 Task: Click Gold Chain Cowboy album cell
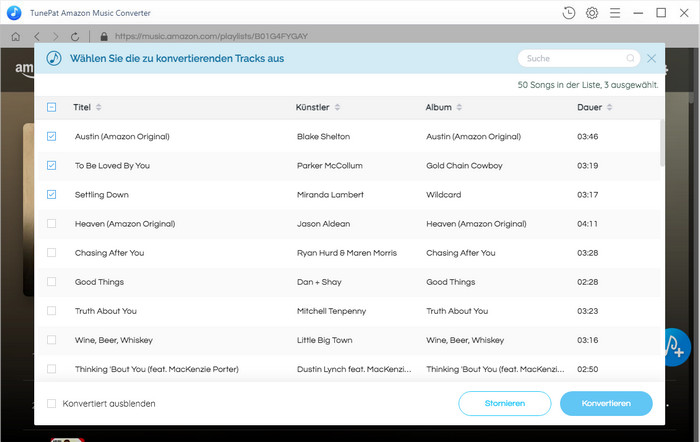464,166
